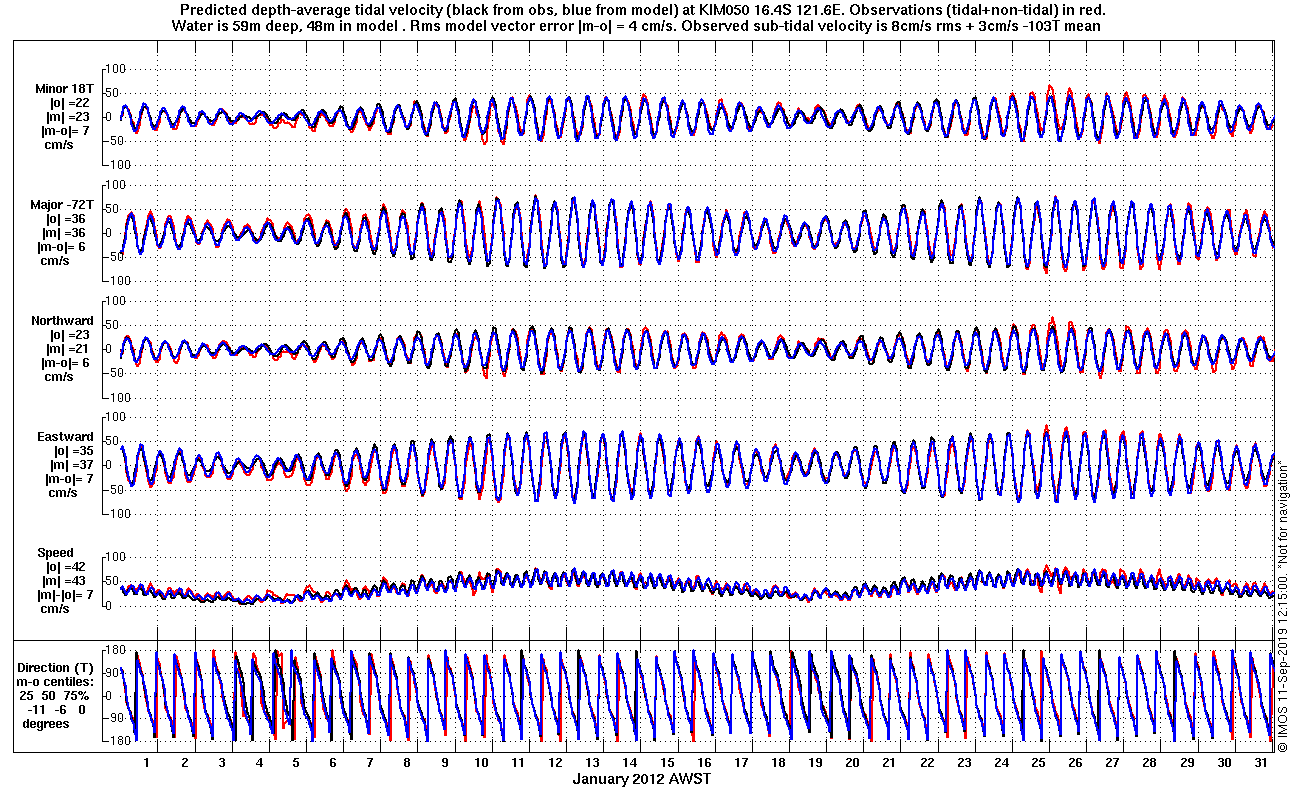The height and width of the screenshot is (800, 1300).
Task: Select day 10 on the date axis
Action: [482, 762]
